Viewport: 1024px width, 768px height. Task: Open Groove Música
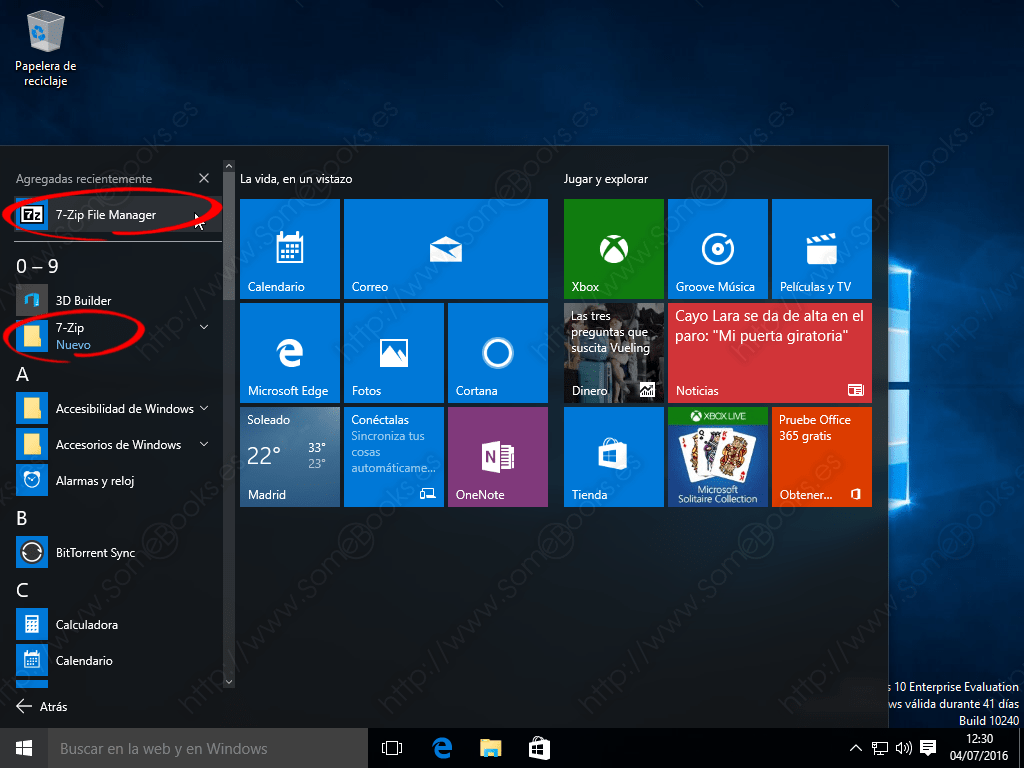(717, 249)
